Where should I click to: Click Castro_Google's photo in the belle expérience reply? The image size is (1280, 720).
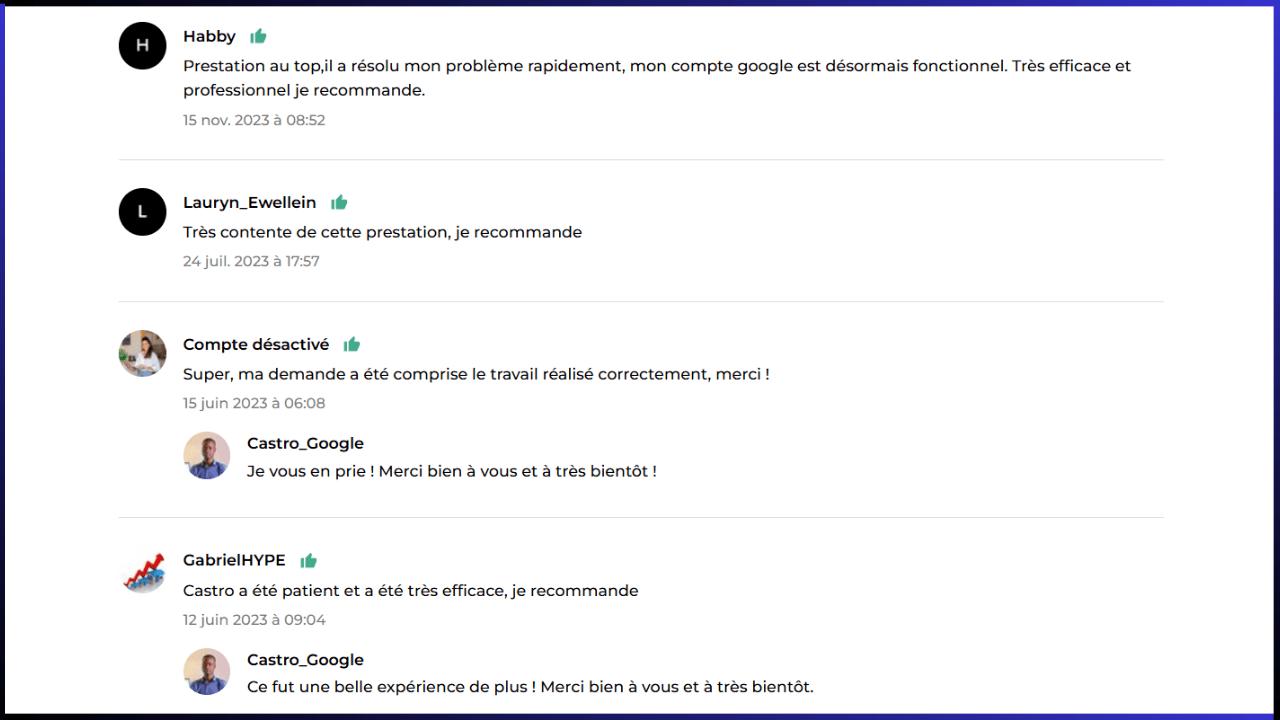point(207,671)
